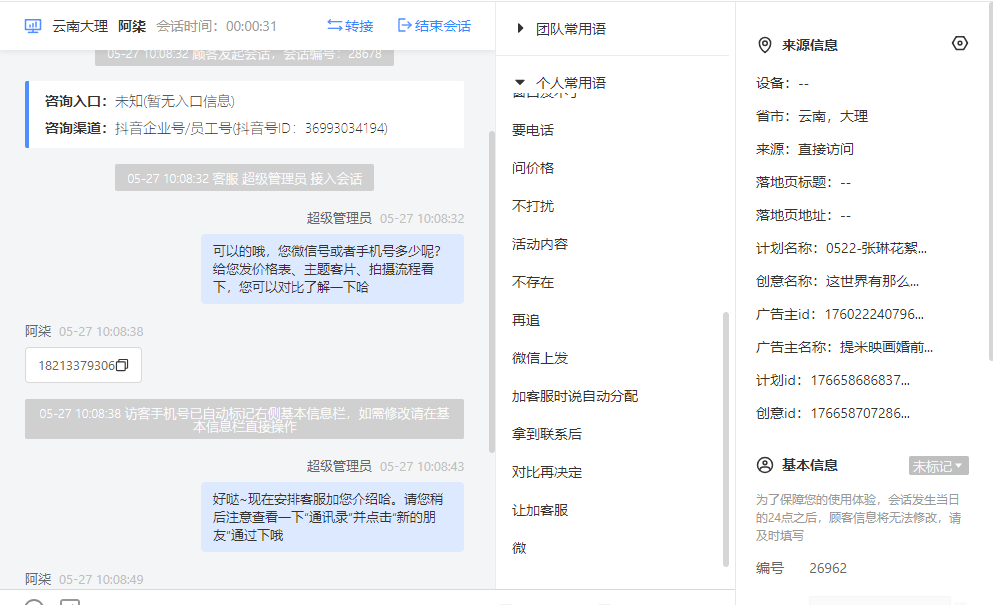Click the 广告主名称 value 提米映画婚前...
Image resolution: width=993 pixels, height=605 pixels.
[x=886, y=347]
